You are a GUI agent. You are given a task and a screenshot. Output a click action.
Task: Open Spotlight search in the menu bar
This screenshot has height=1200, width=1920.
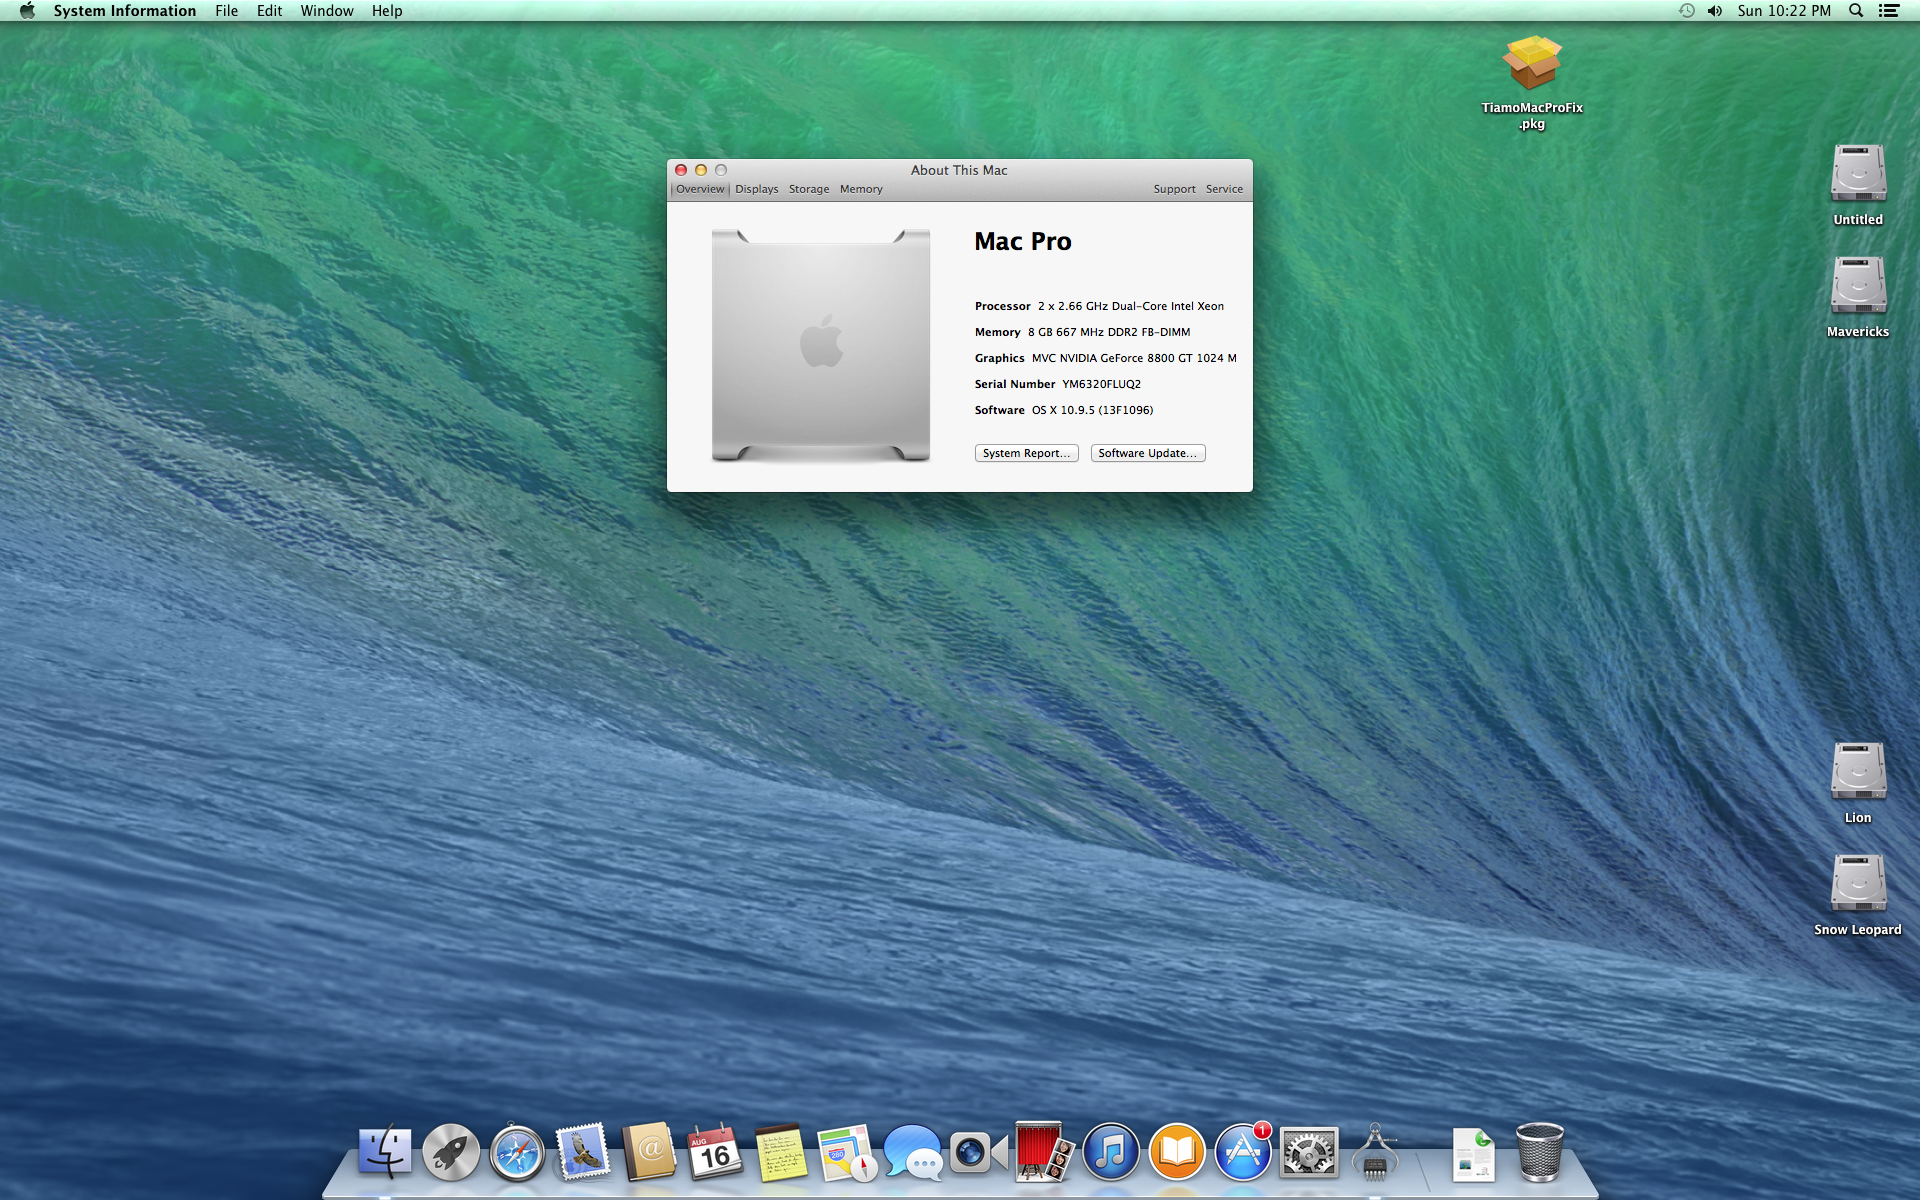(x=1856, y=11)
